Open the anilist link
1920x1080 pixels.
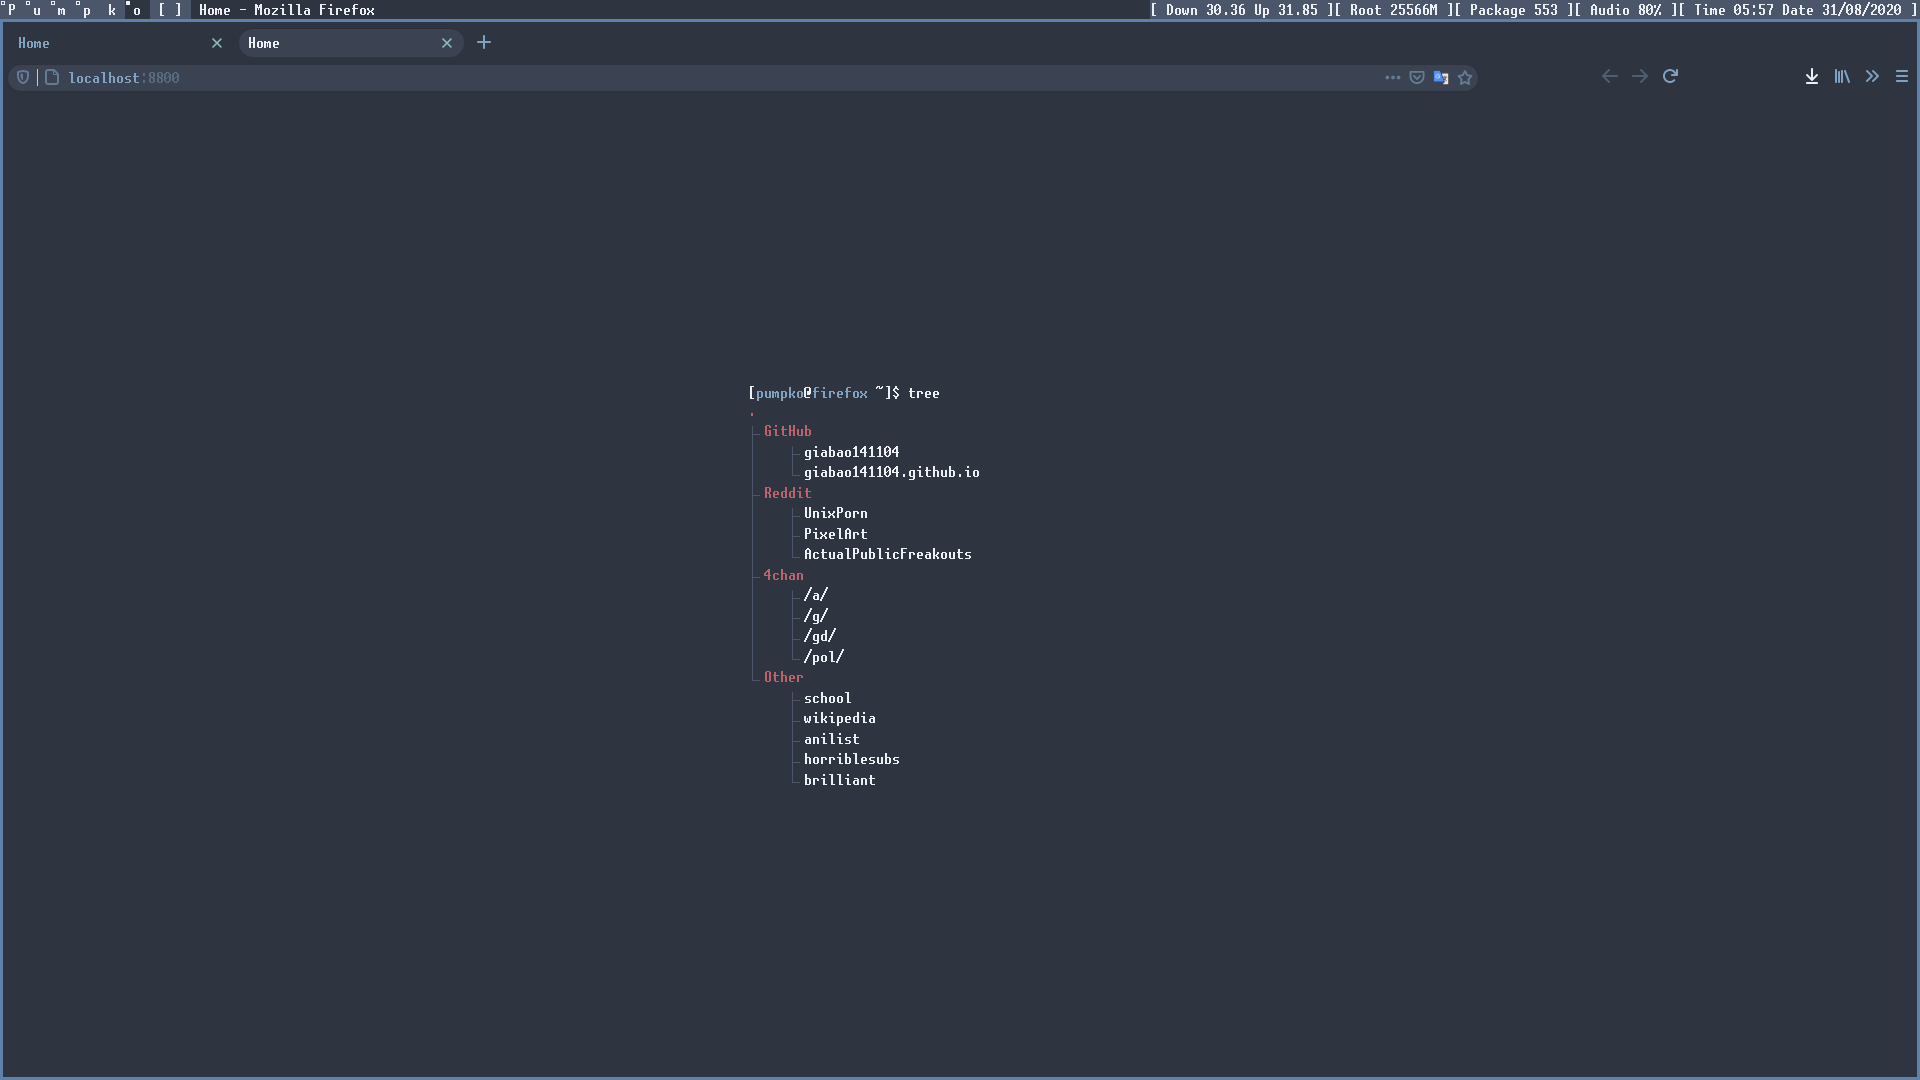pos(831,739)
